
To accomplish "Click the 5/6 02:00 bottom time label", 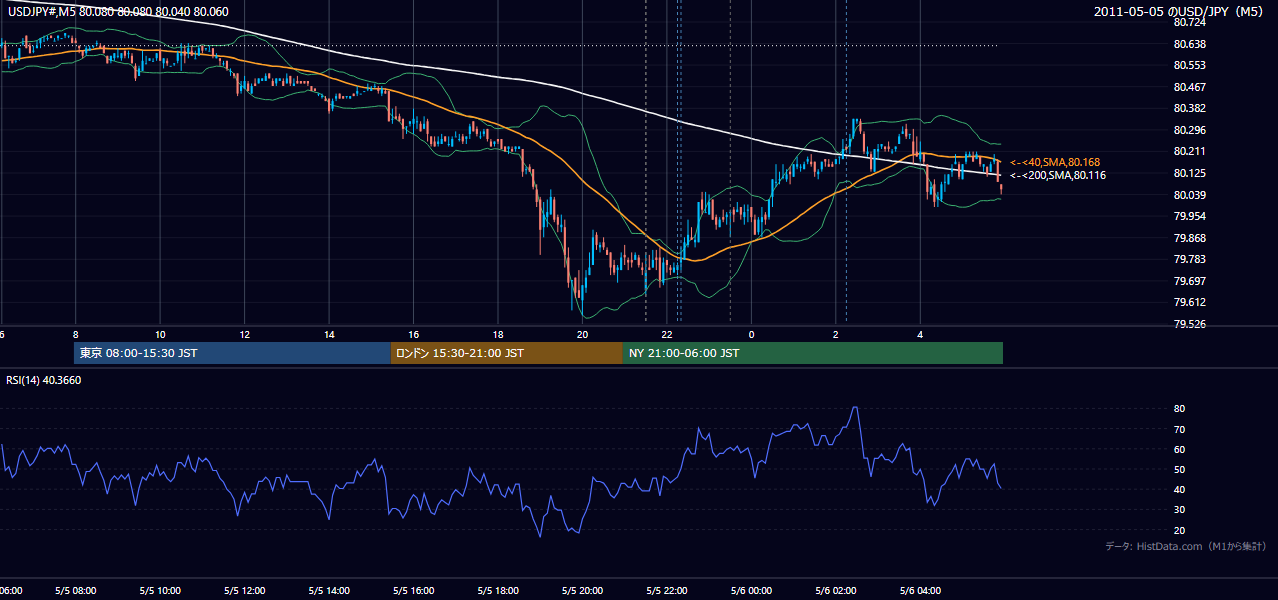I will coord(836,590).
